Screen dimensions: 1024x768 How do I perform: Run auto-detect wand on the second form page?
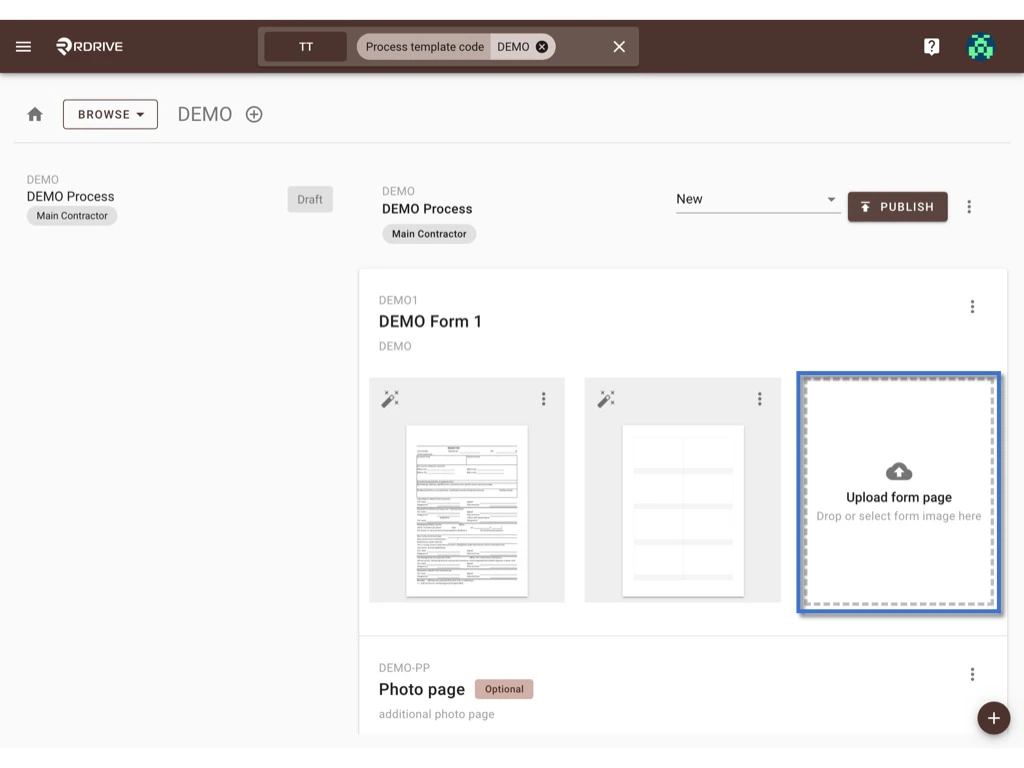606,398
